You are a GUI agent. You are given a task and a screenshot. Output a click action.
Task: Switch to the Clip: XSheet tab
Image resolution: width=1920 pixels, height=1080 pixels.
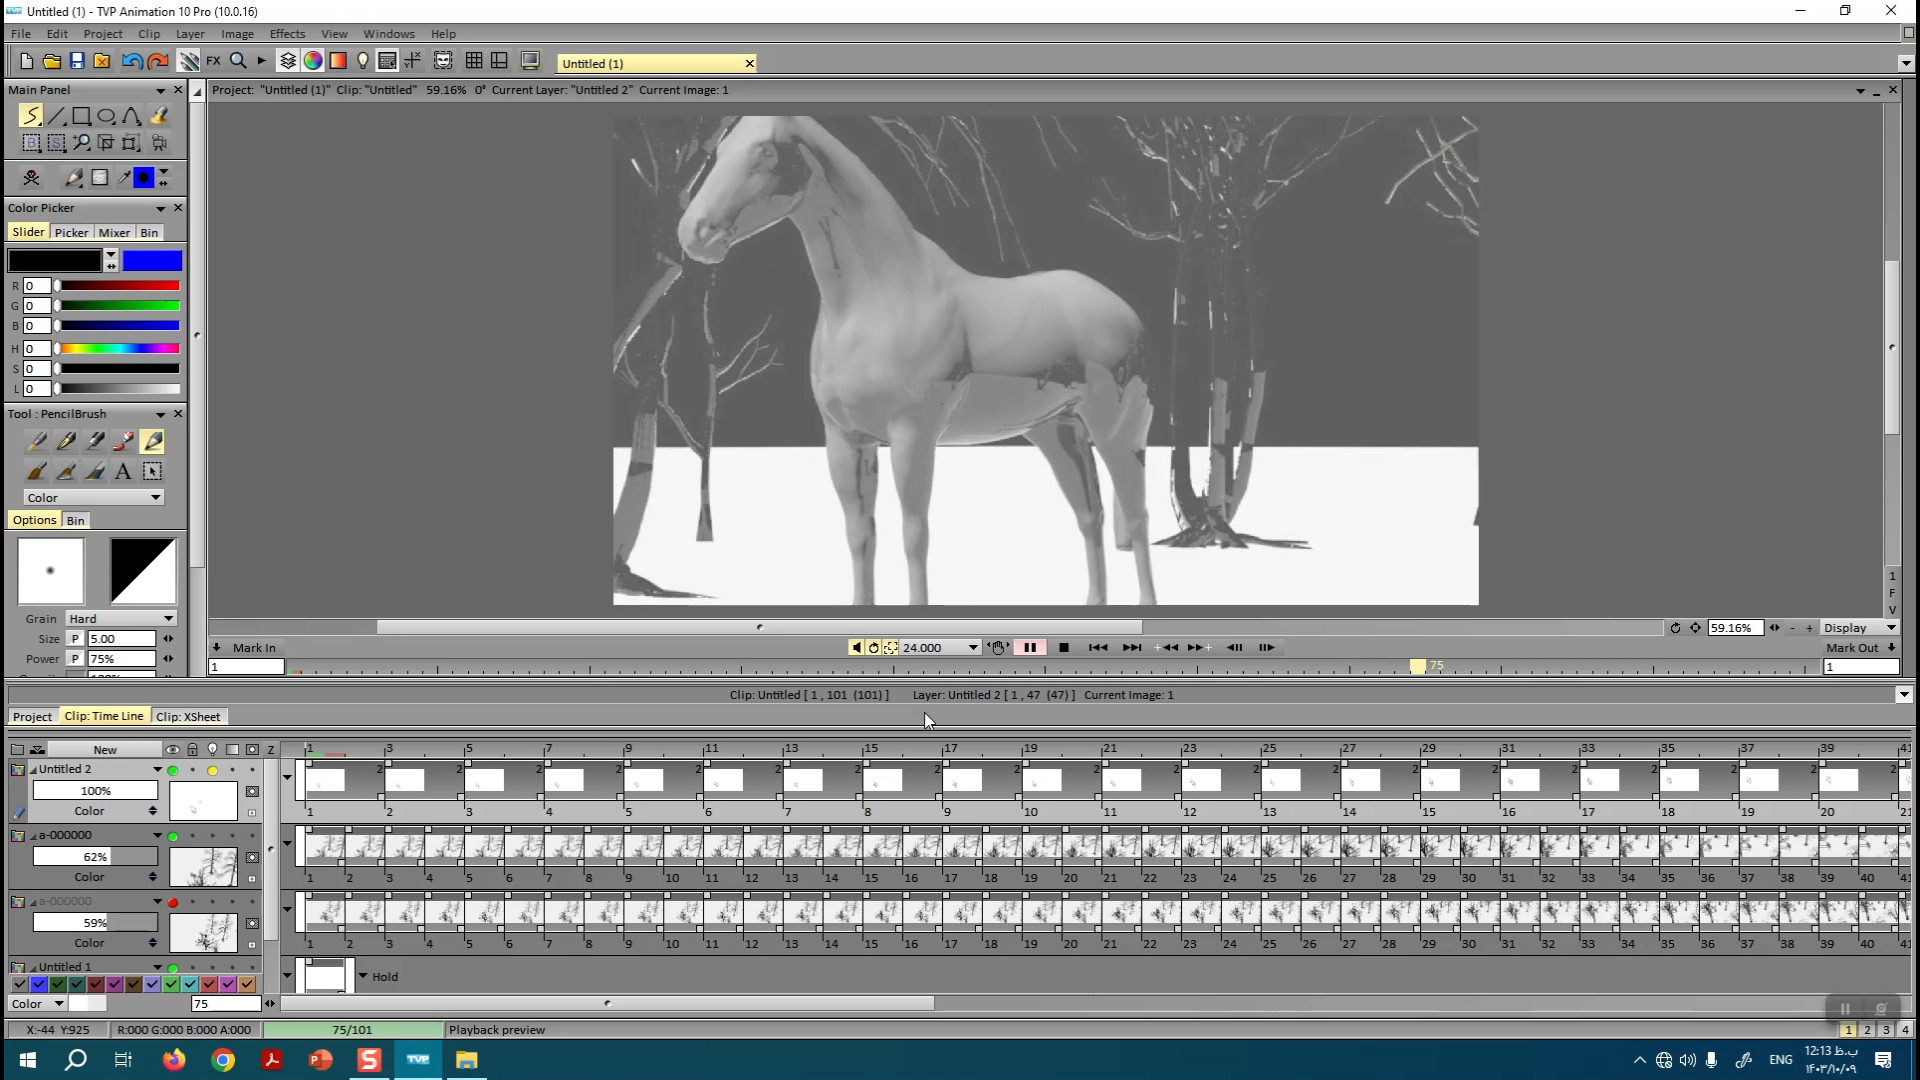click(x=188, y=717)
